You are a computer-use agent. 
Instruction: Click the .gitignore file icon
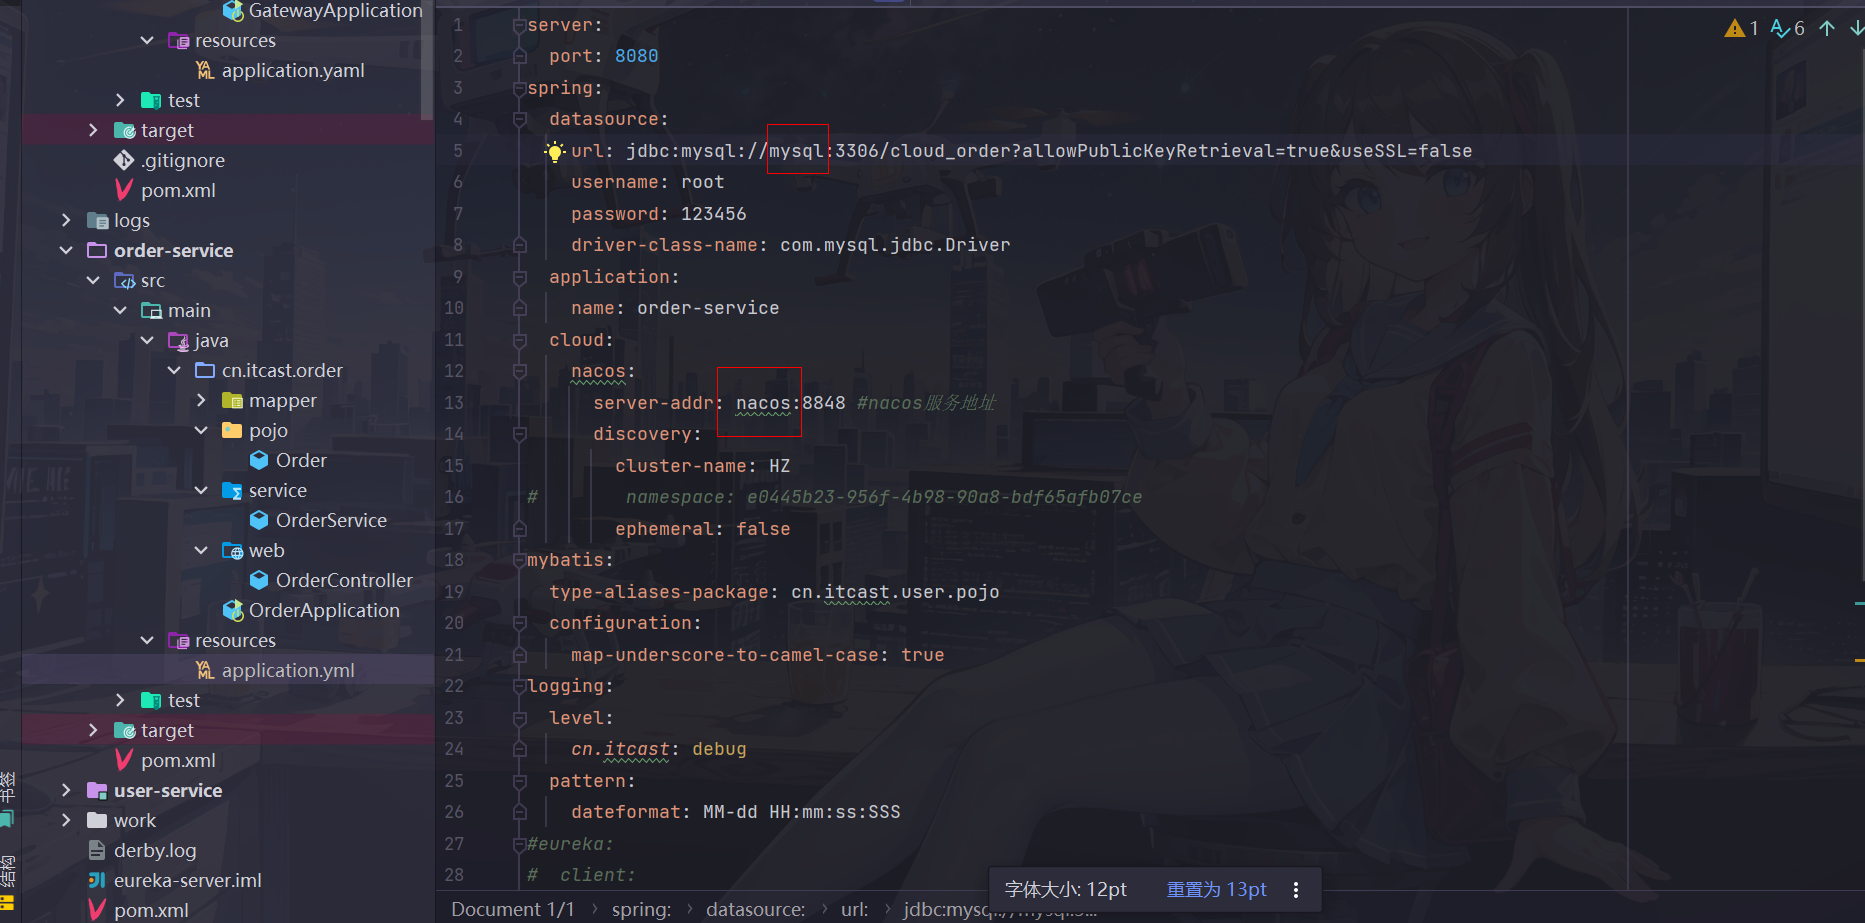pos(124,160)
